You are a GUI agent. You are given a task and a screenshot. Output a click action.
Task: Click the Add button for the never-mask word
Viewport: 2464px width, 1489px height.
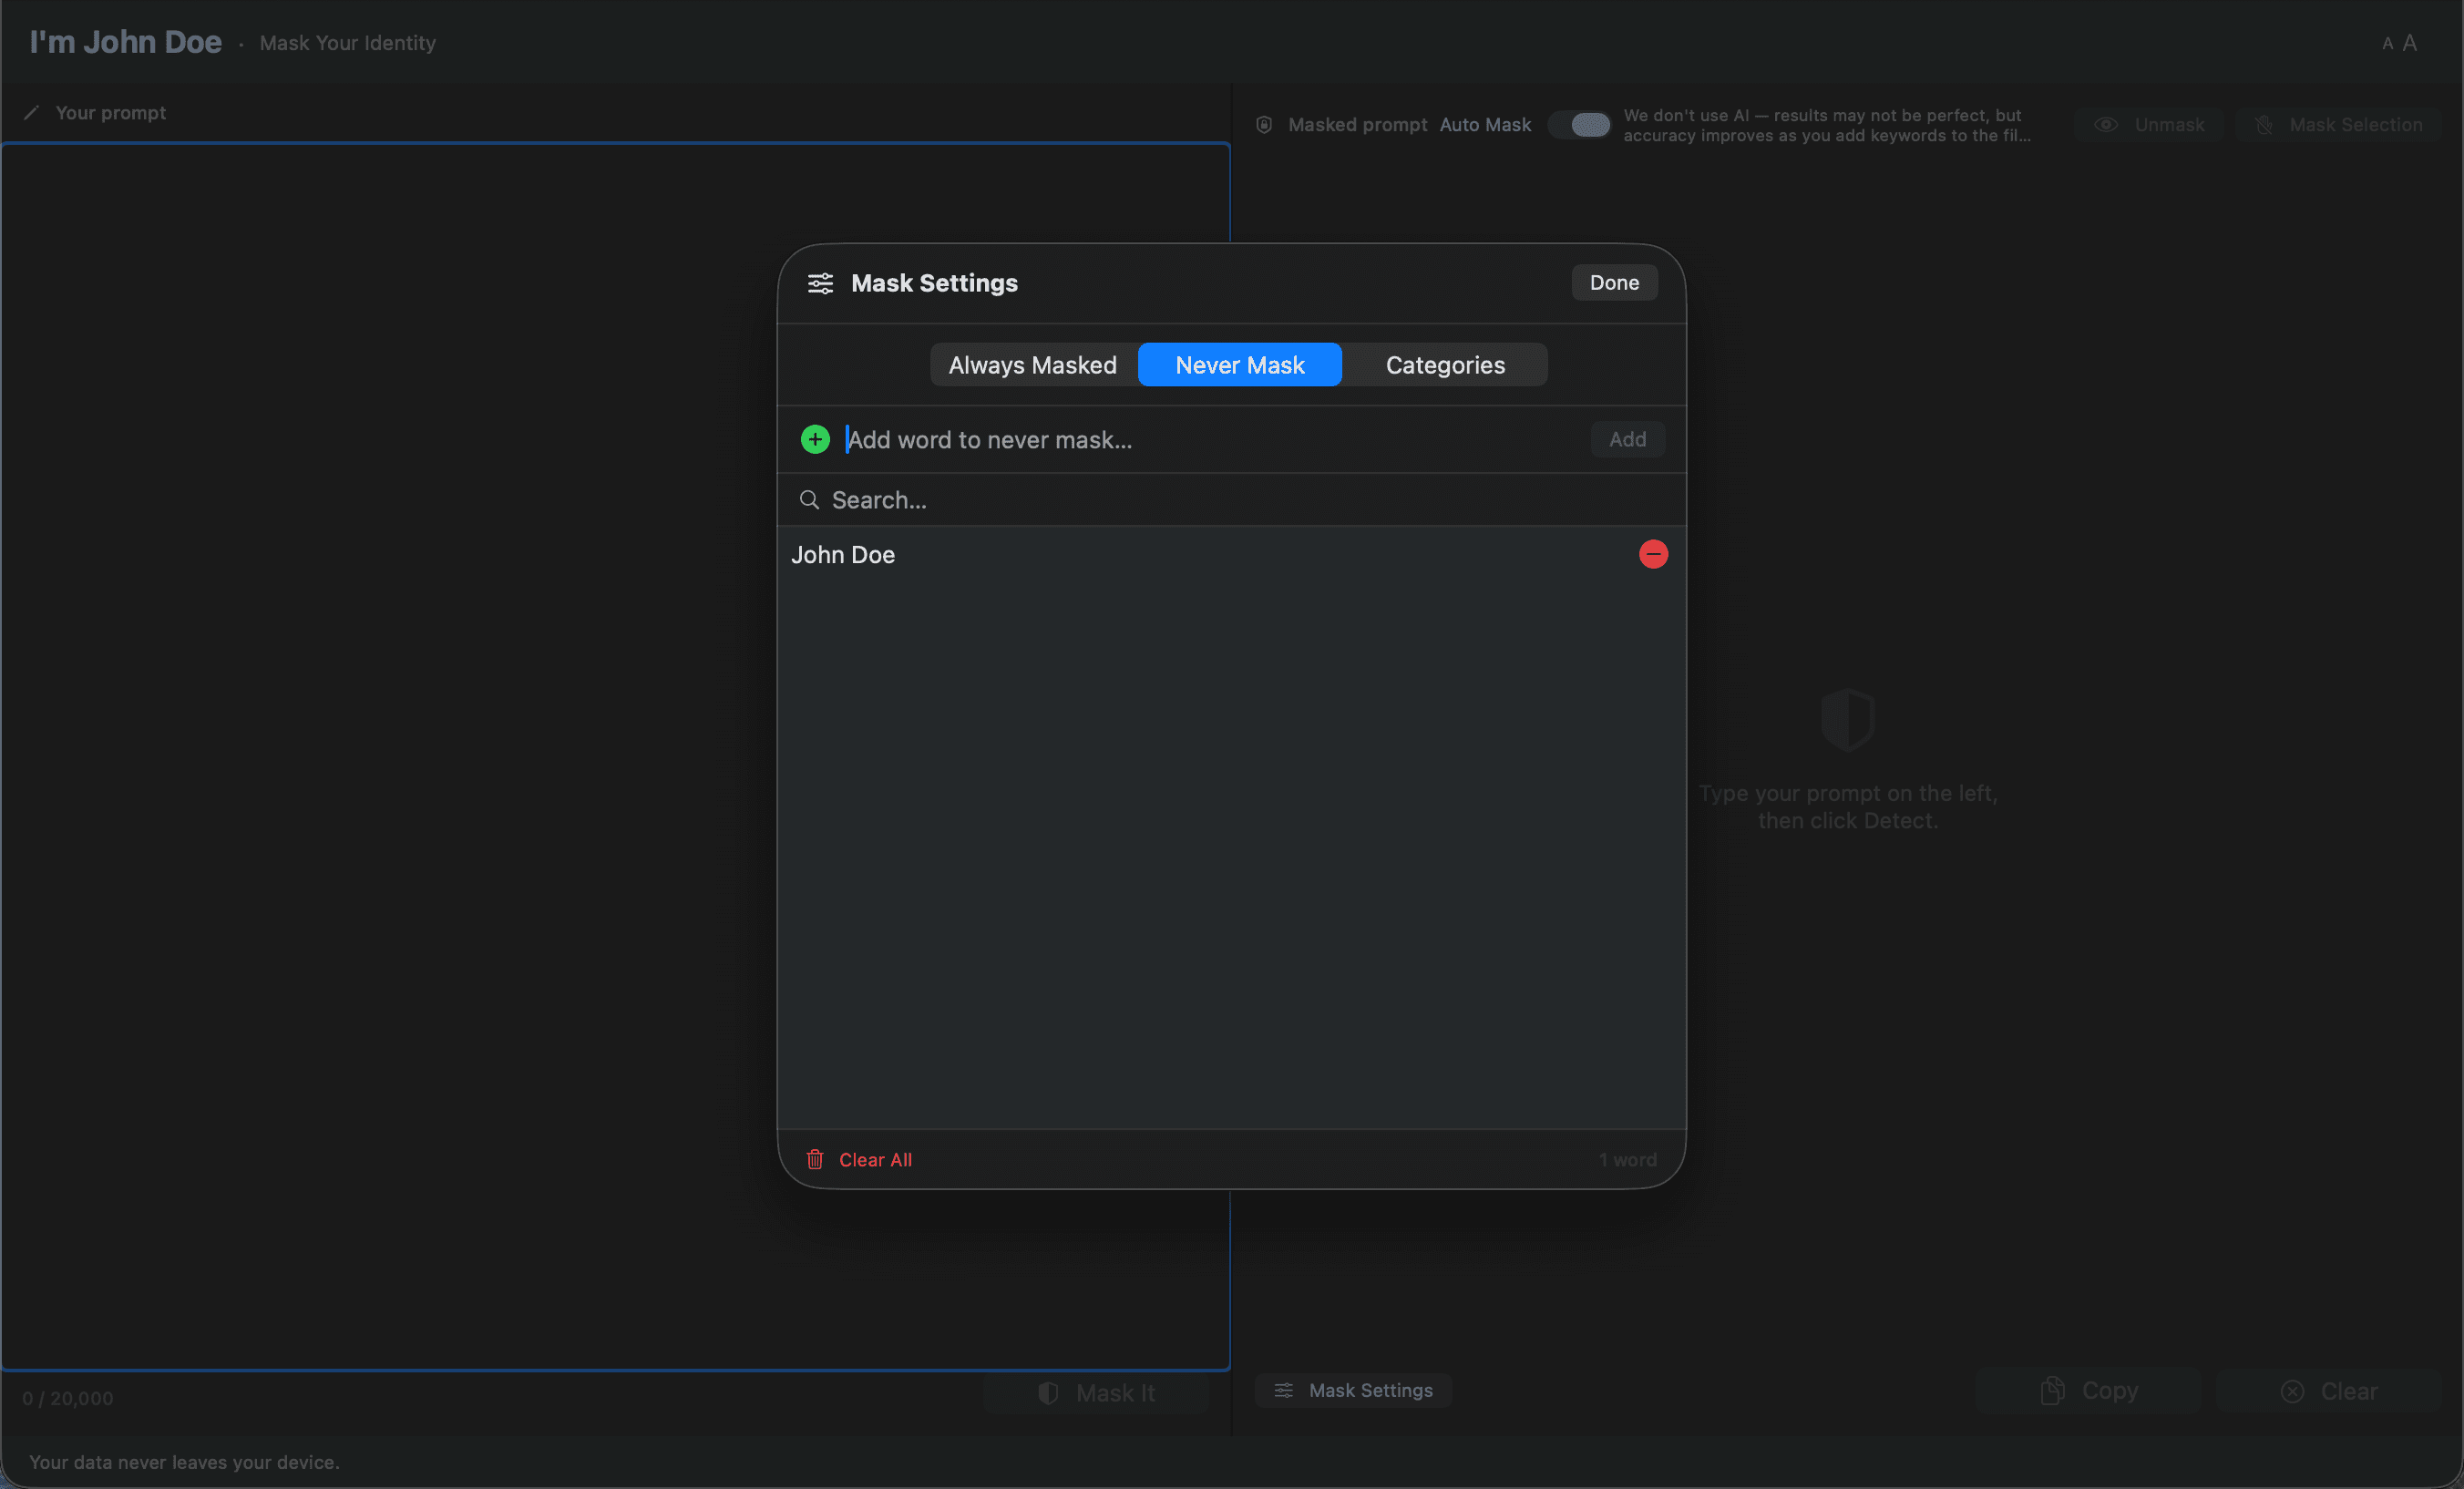pyautogui.click(x=1627, y=439)
